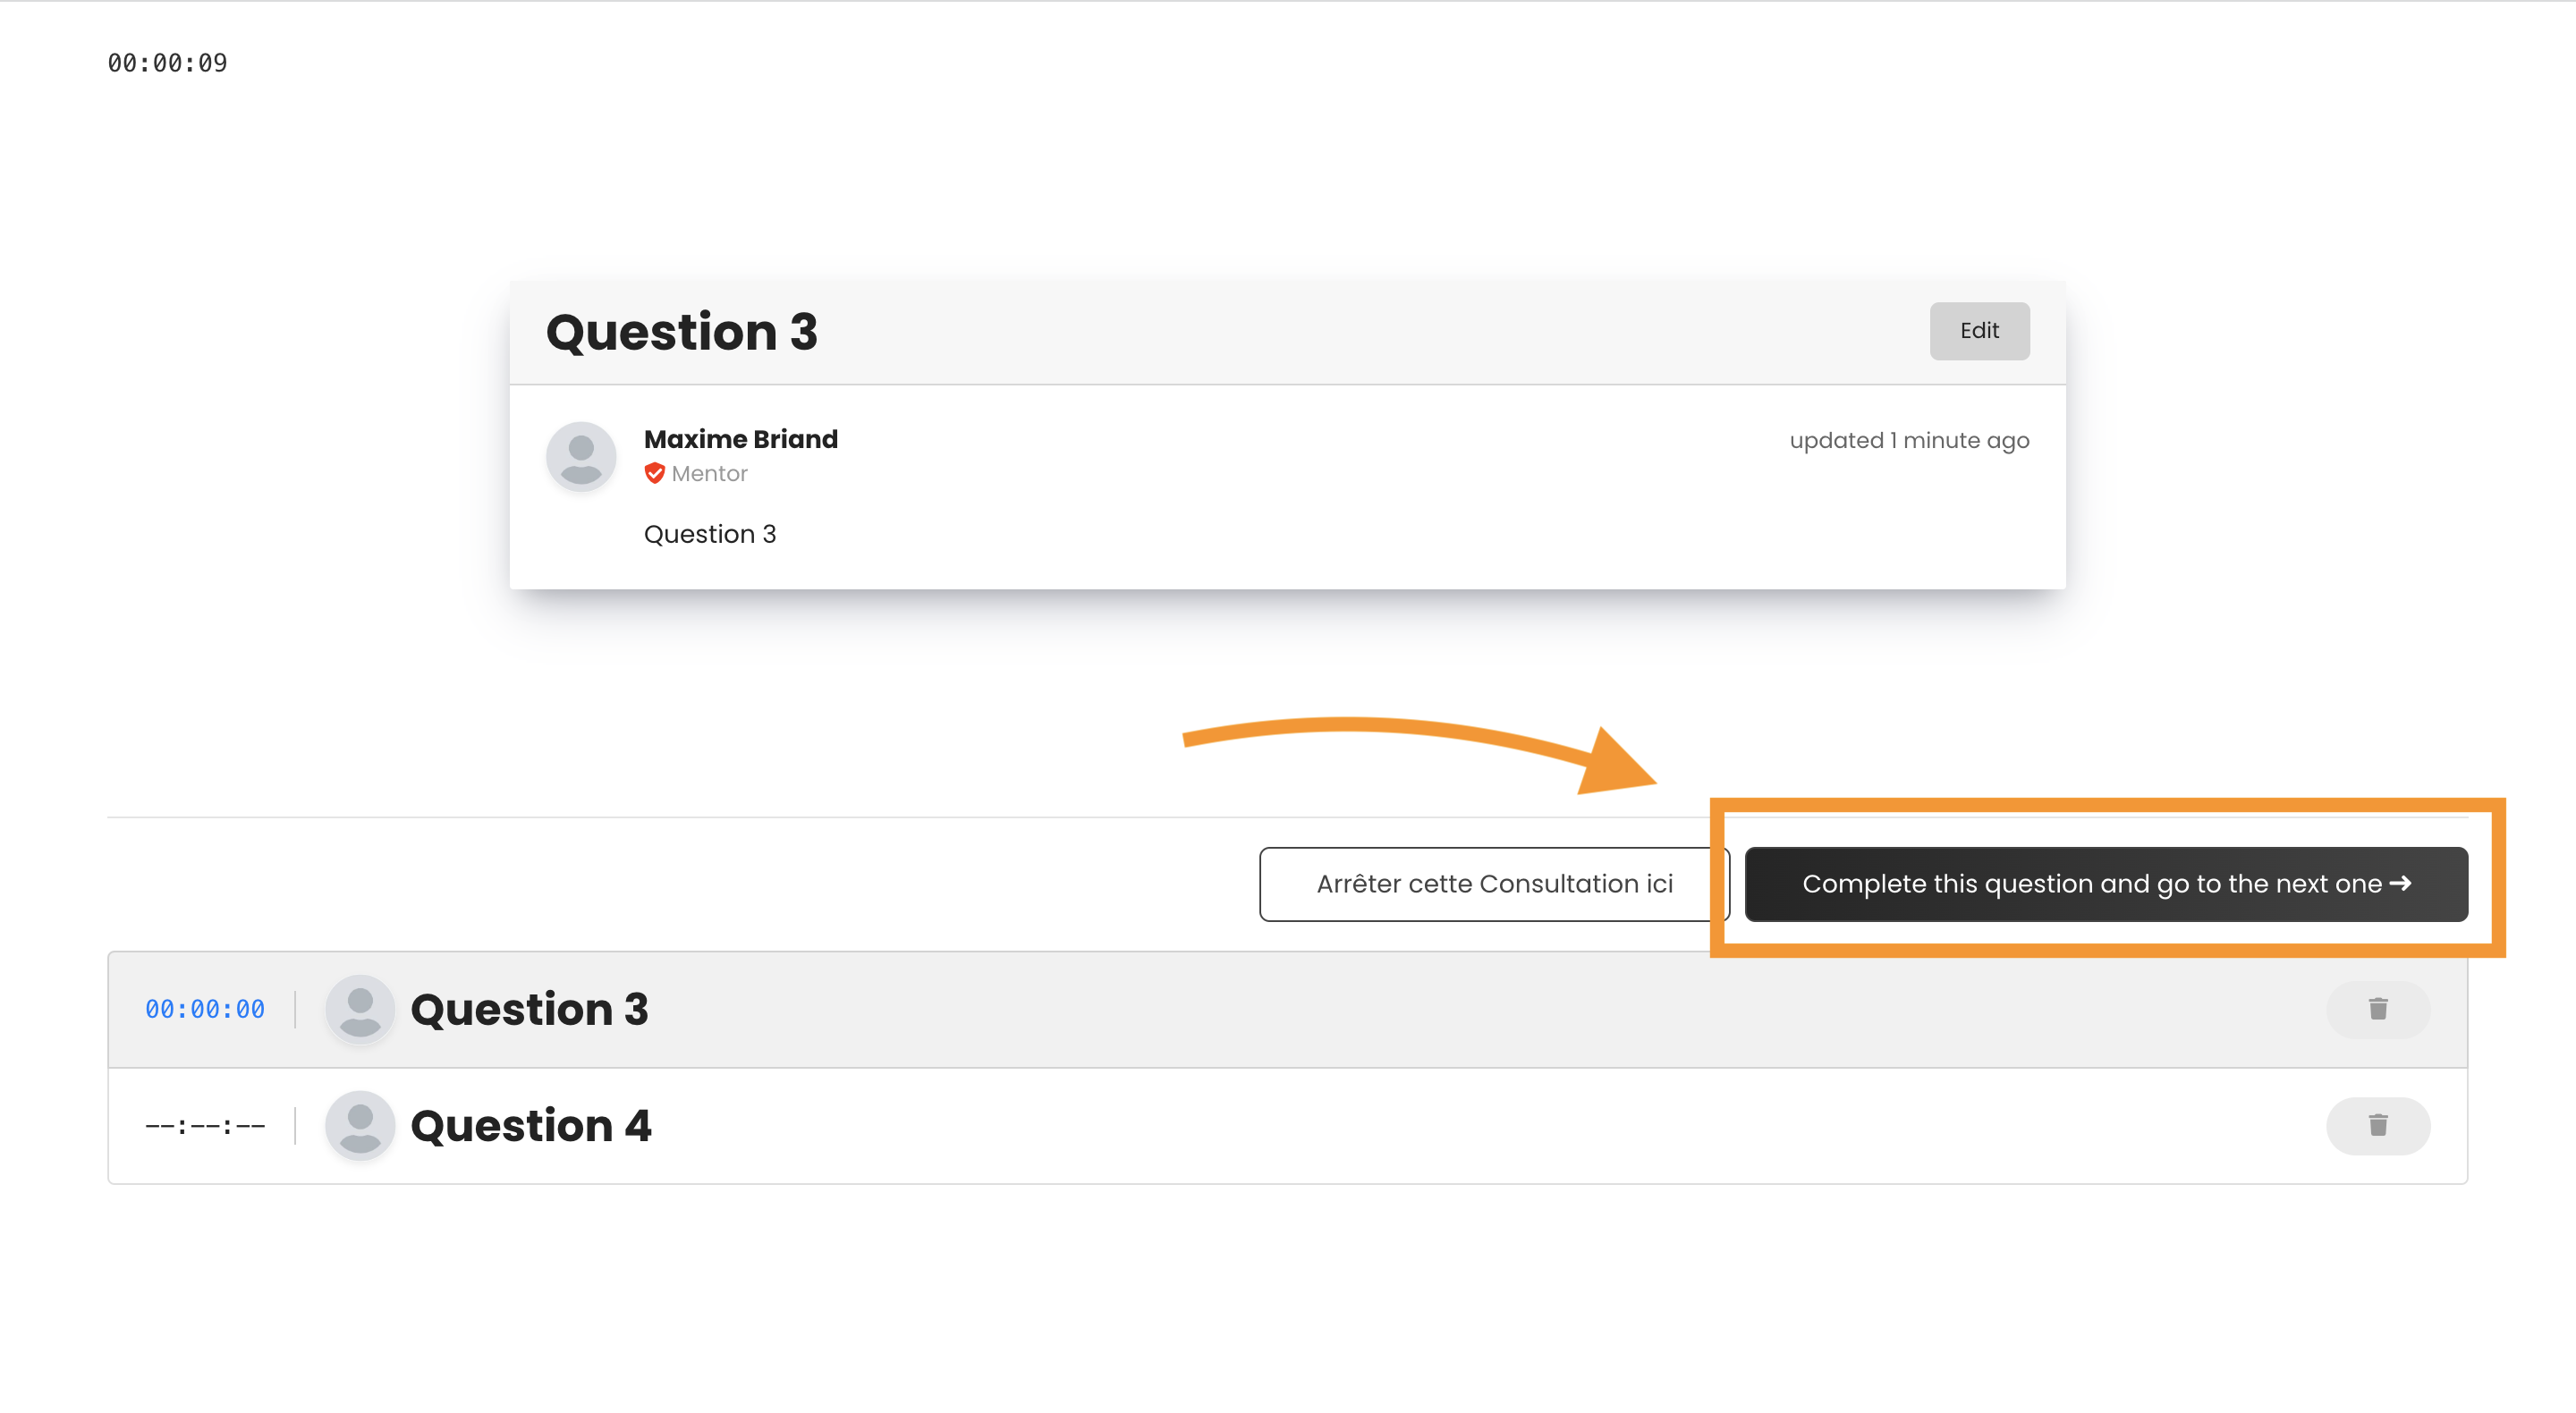
Task: Click the 'updated 1 minute ago' timestamp
Action: (x=1908, y=440)
